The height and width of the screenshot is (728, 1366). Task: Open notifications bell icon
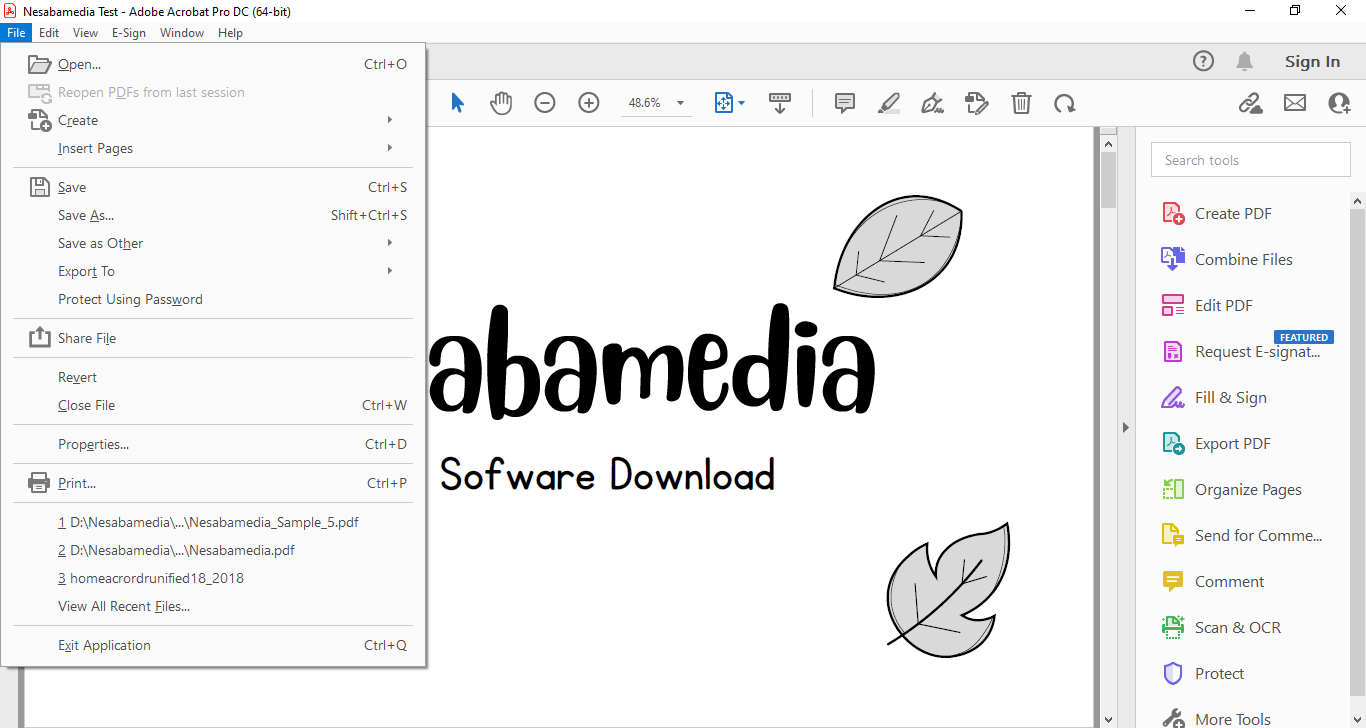(1244, 62)
